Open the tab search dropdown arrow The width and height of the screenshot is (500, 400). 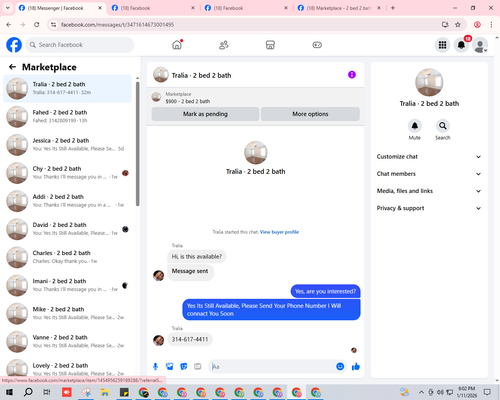[7, 8]
